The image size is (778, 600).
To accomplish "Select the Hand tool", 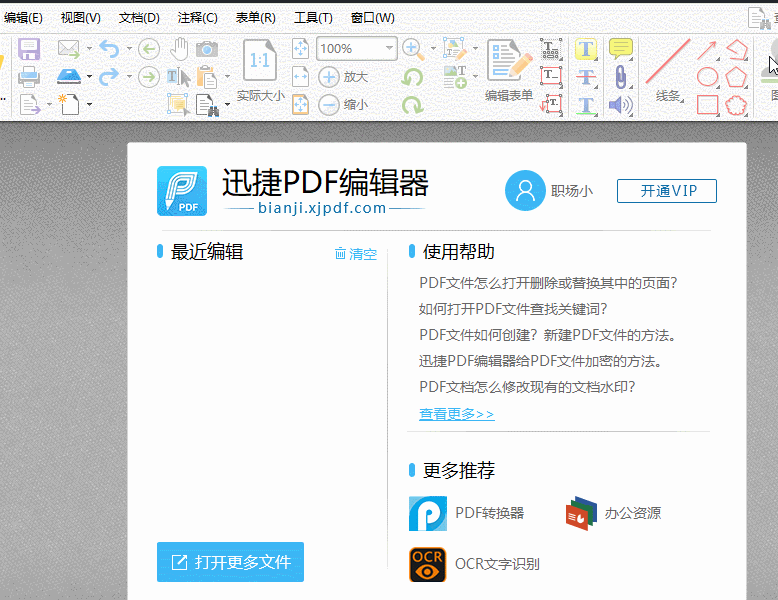I will click(x=179, y=49).
